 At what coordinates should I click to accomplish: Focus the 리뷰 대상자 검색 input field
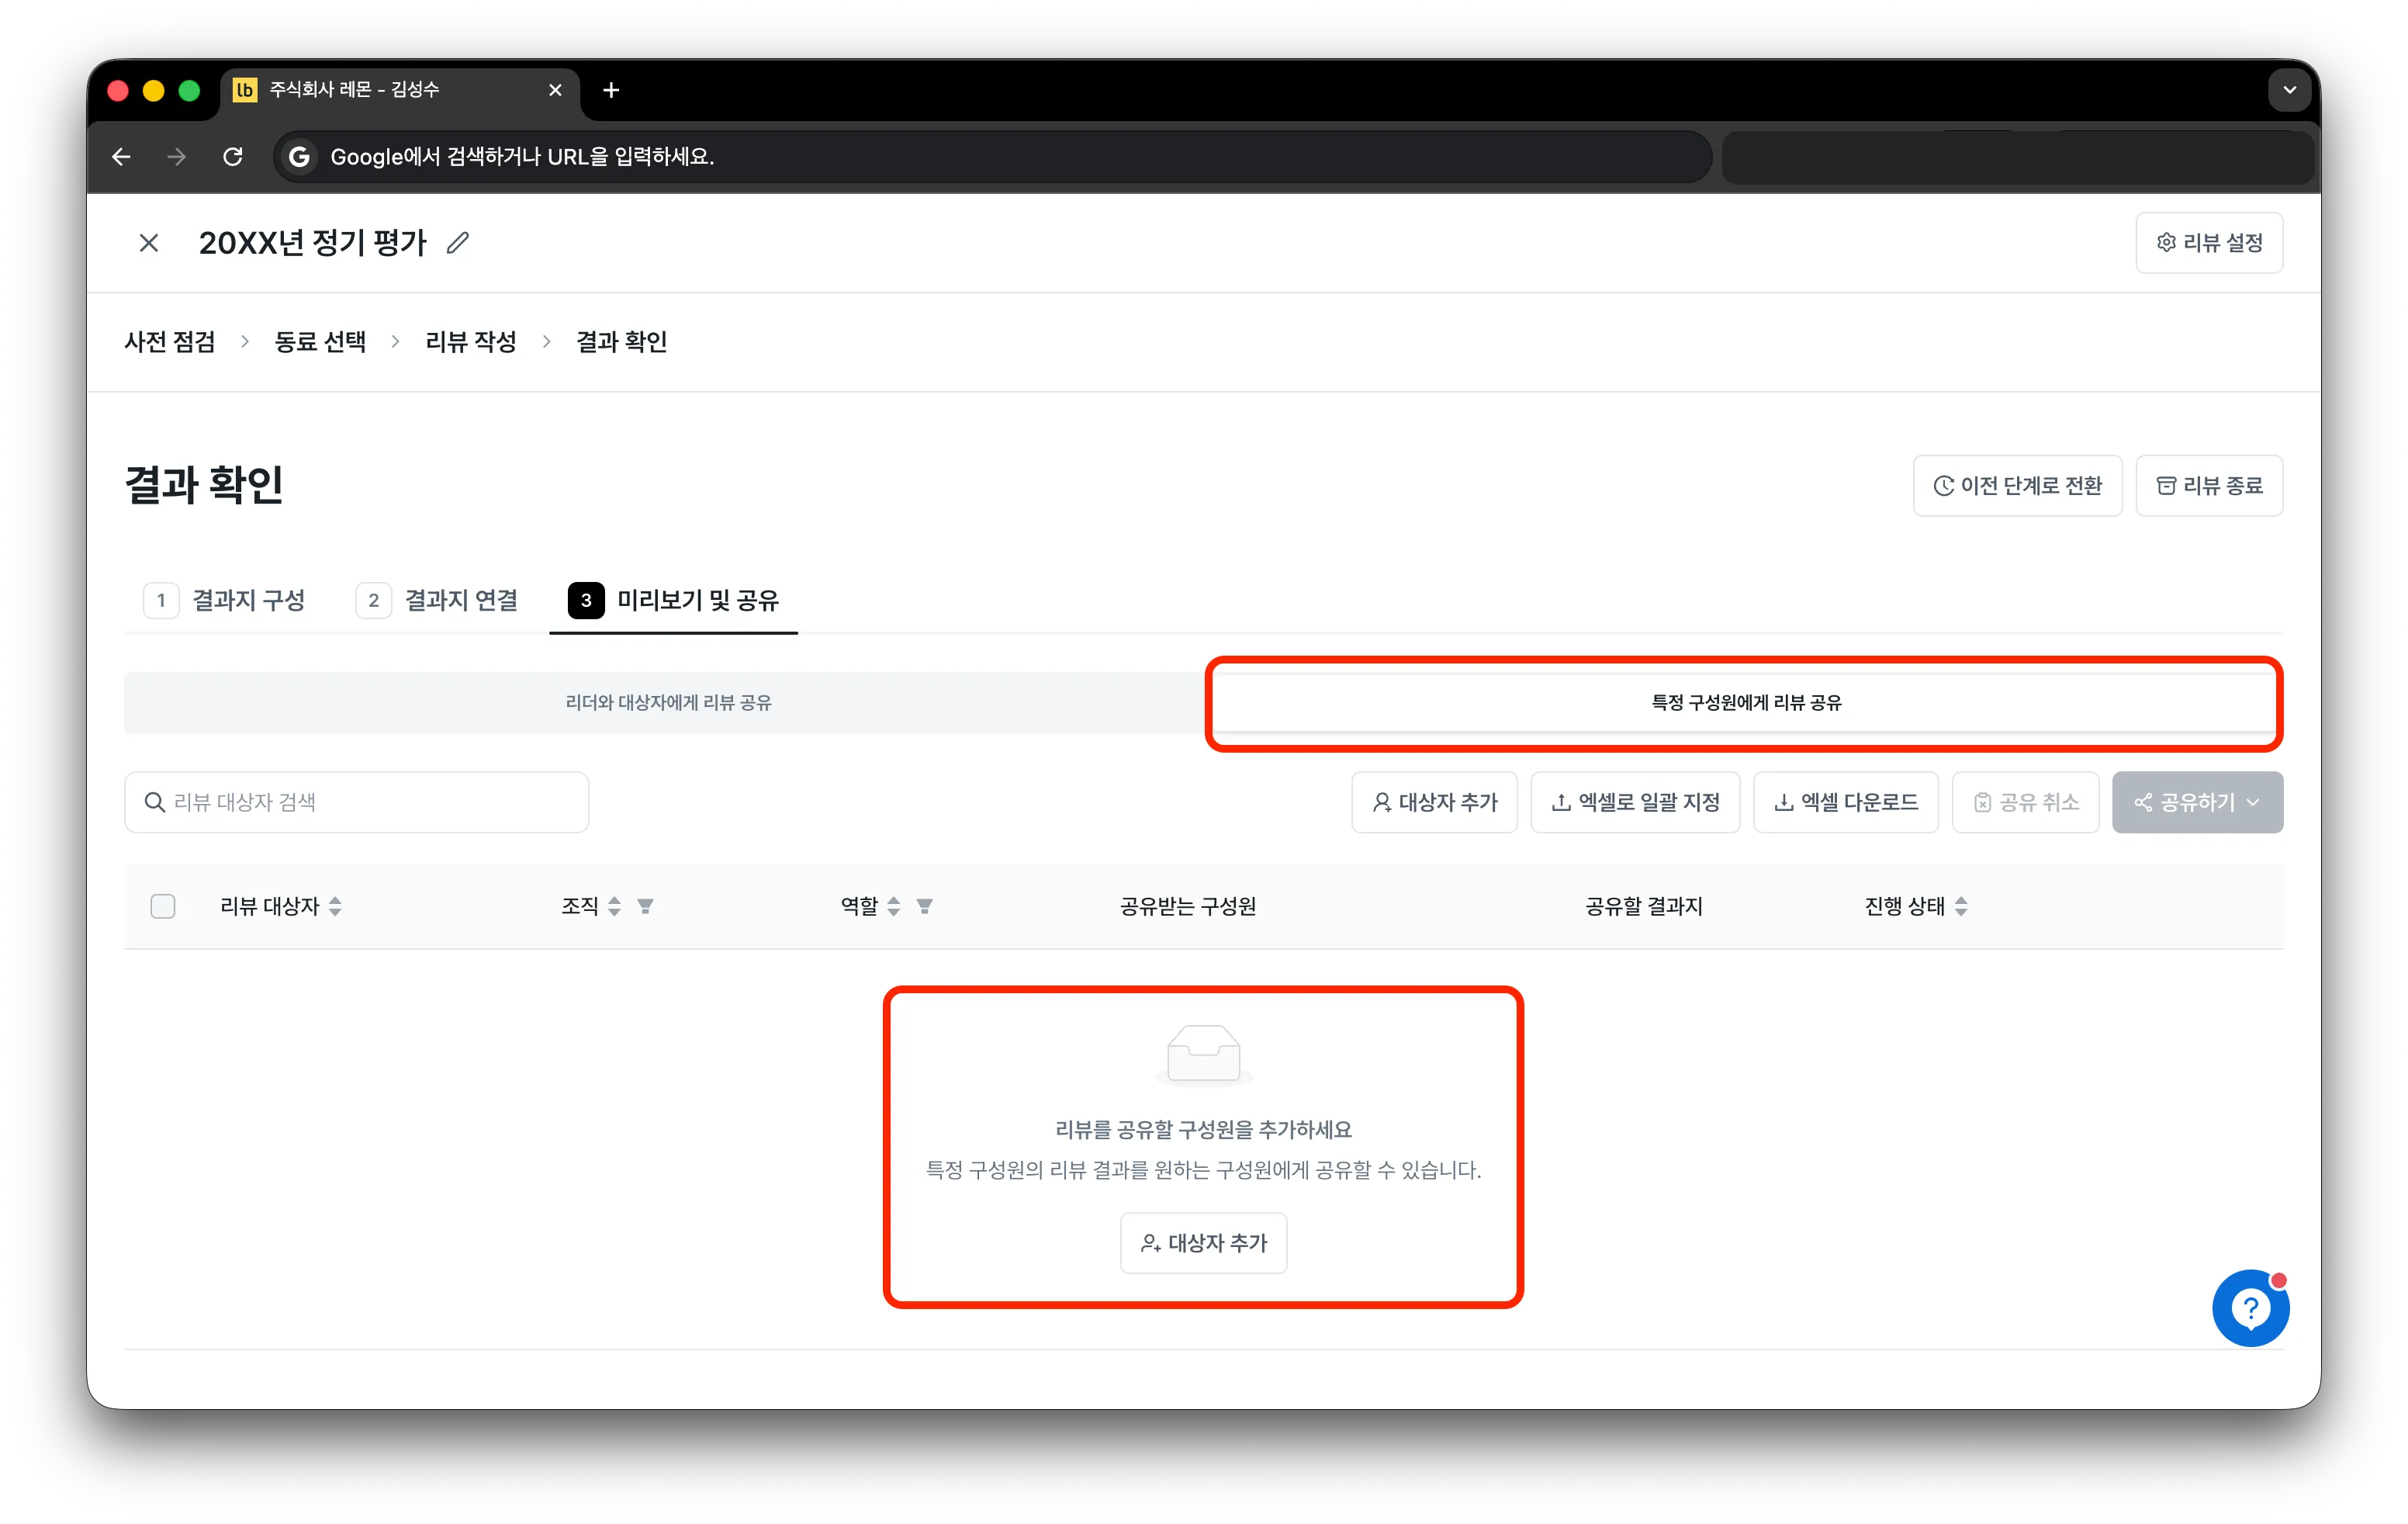point(356,802)
